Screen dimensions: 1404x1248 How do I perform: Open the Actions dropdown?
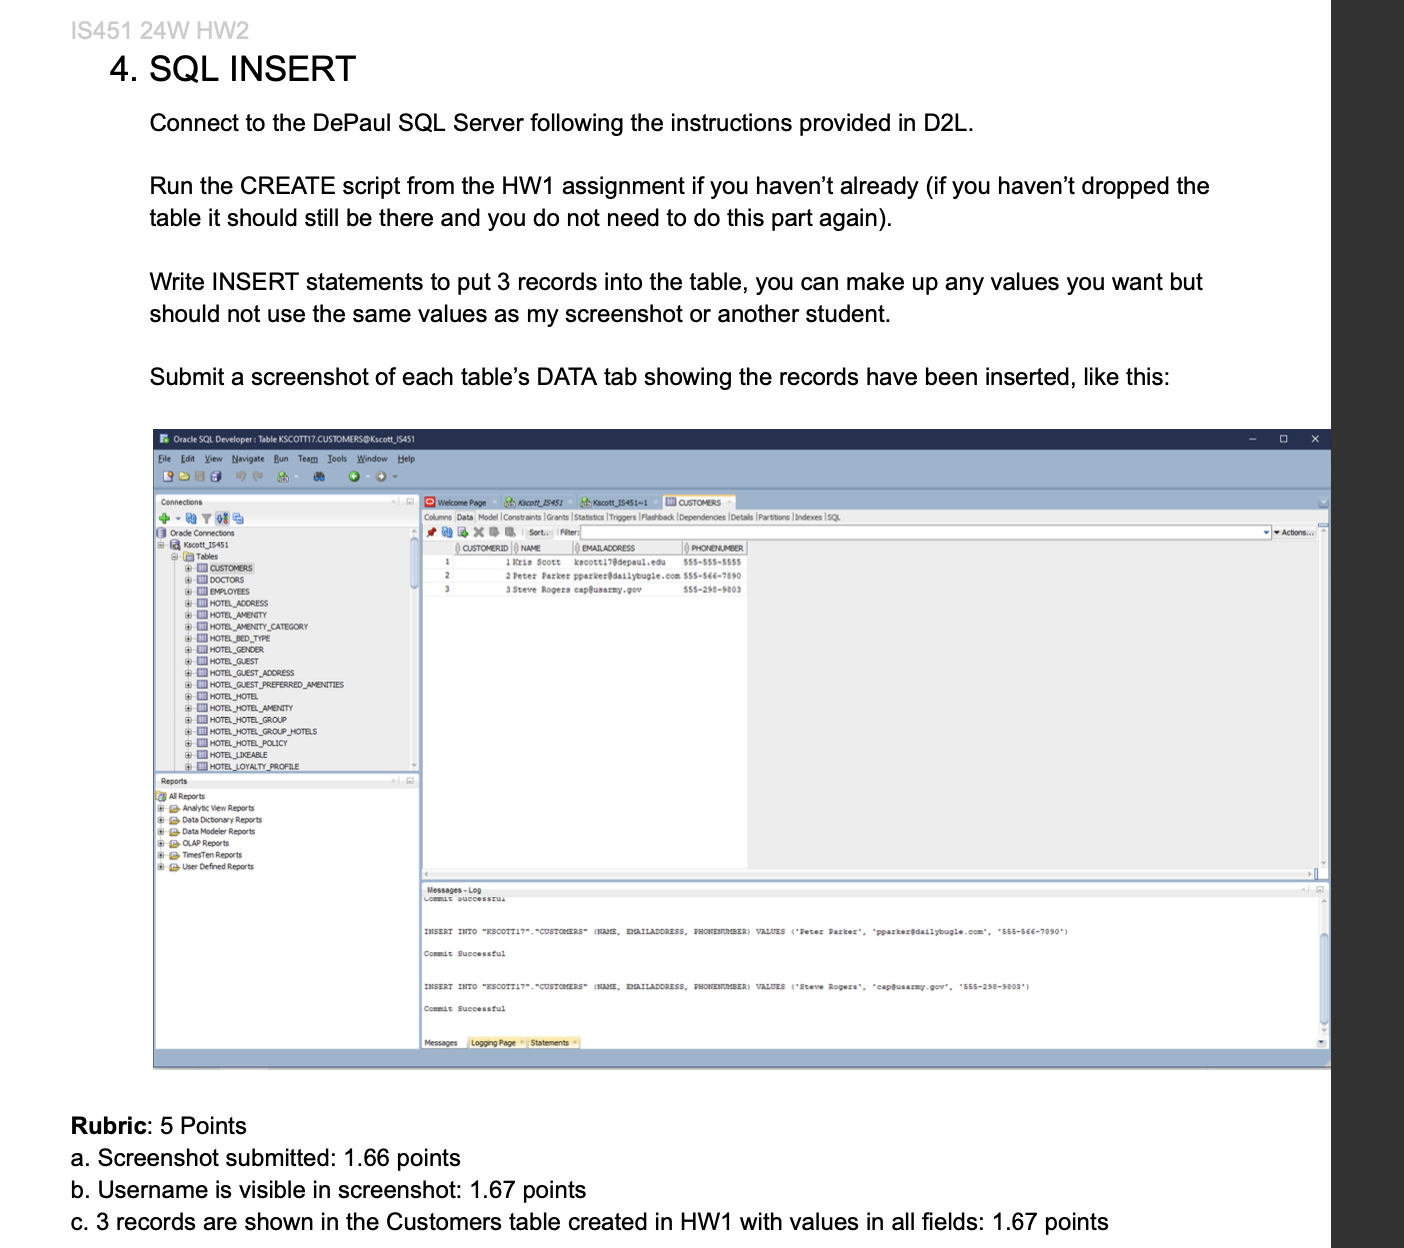point(1293,534)
